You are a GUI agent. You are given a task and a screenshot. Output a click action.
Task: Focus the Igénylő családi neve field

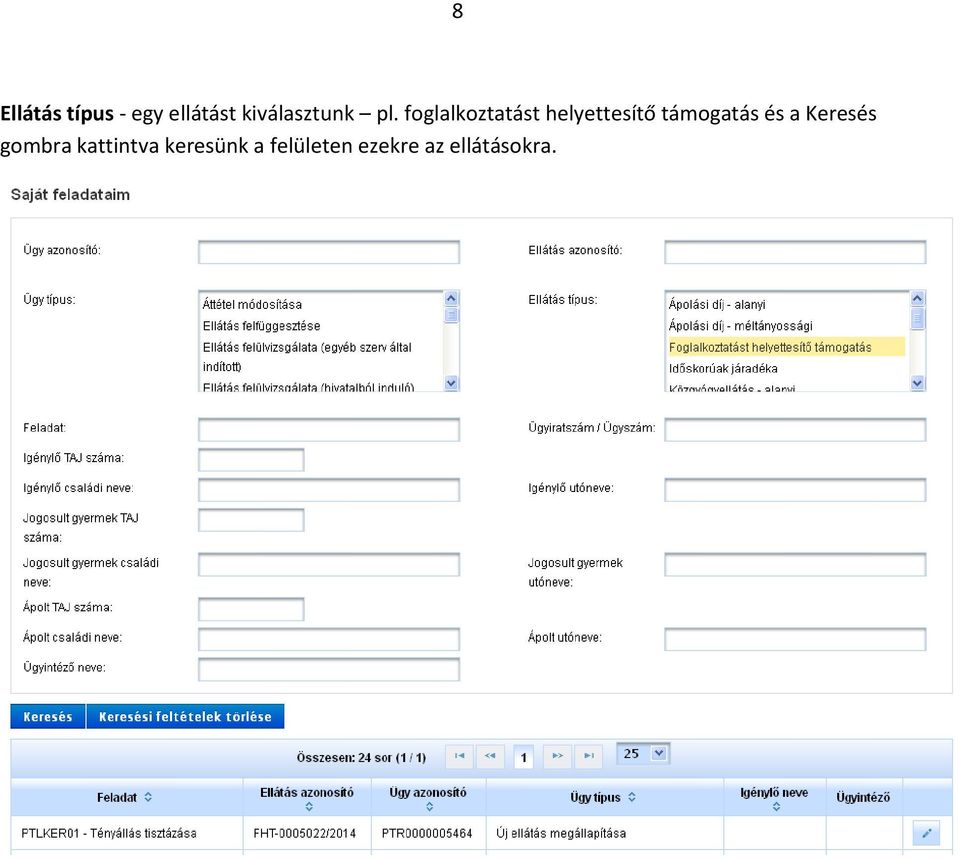click(x=329, y=489)
